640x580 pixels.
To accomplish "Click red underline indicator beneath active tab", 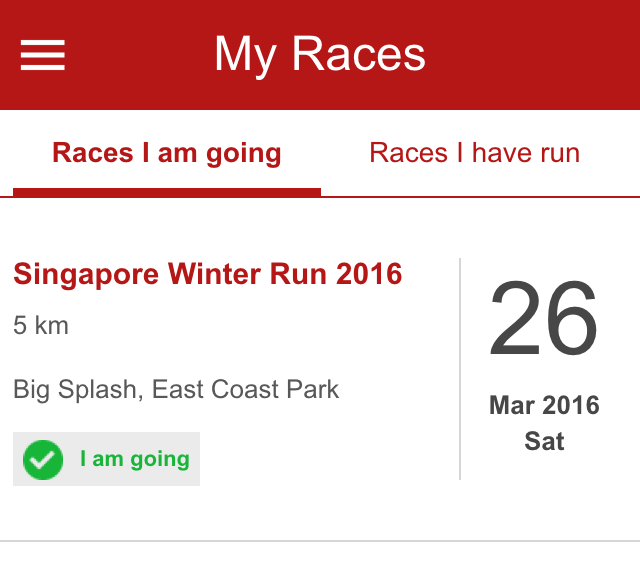I will (x=167, y=191).
